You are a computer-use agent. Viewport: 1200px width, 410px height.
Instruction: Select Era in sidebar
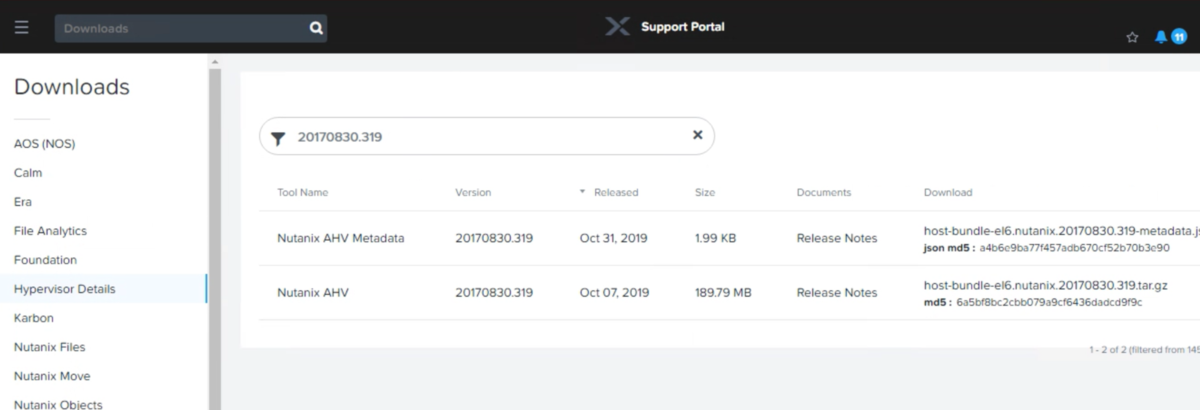pyautogui.click(x=23, y=202)
